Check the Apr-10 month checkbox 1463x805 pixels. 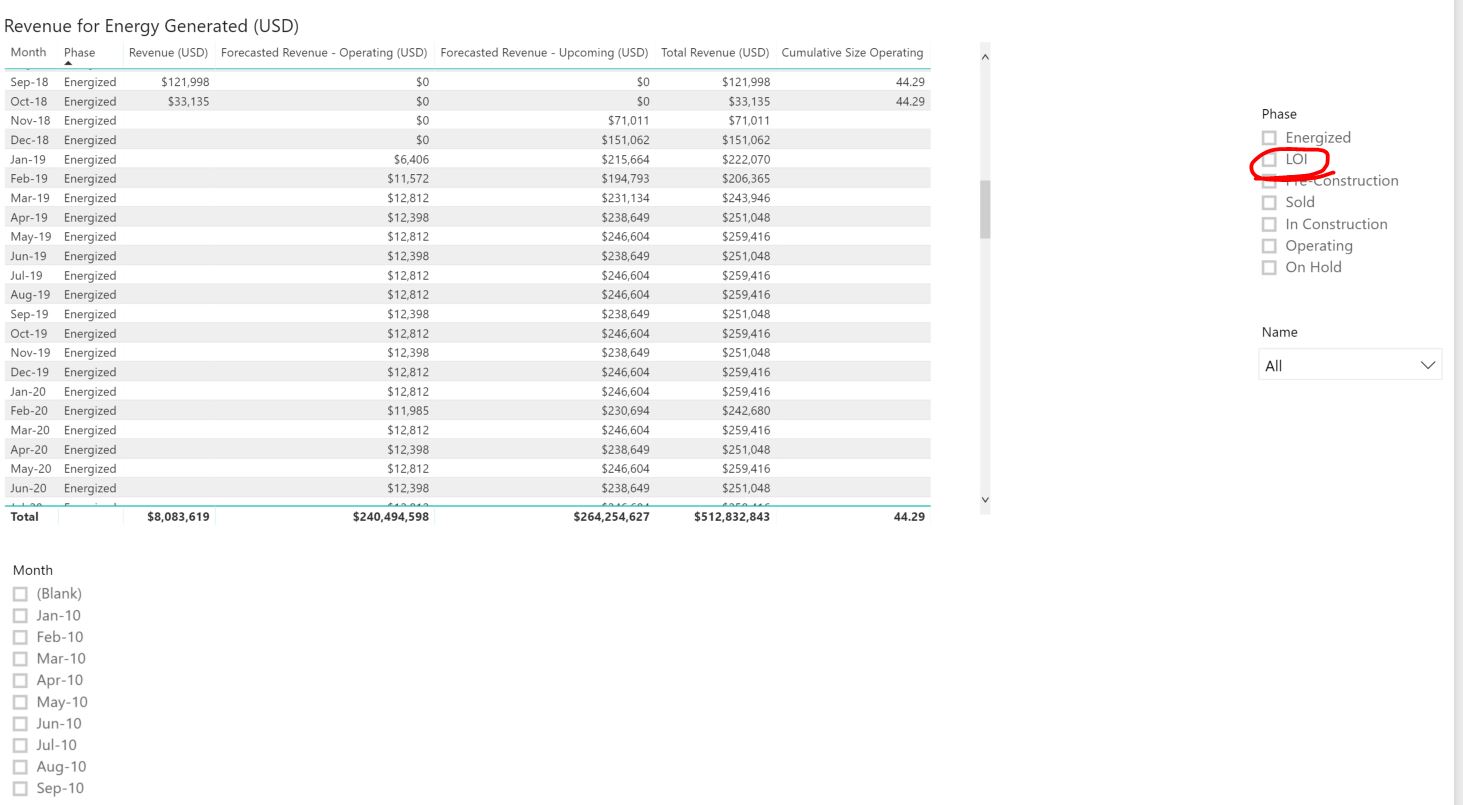(x=20, y=681)
